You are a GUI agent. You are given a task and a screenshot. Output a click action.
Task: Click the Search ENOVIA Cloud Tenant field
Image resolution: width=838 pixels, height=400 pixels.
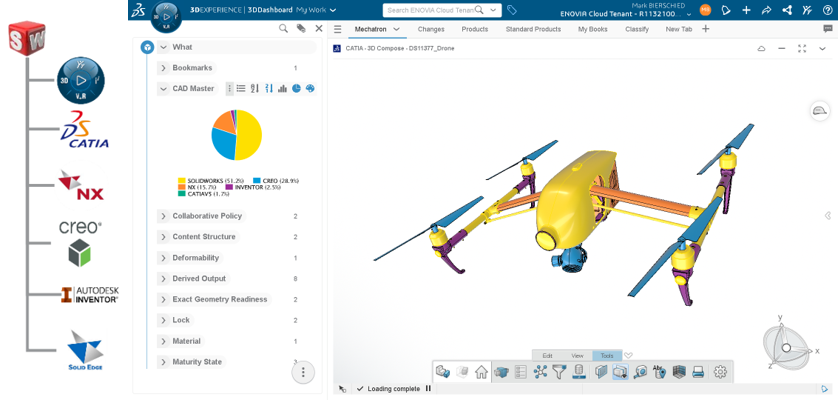pyautogui.click(x=436, y=10)
